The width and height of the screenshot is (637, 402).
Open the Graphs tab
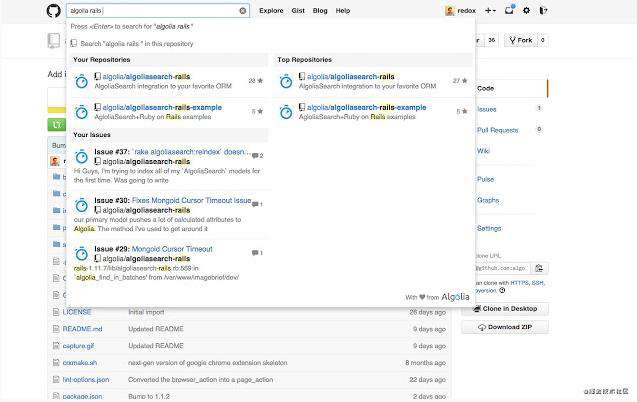click(x=488, y=200)
